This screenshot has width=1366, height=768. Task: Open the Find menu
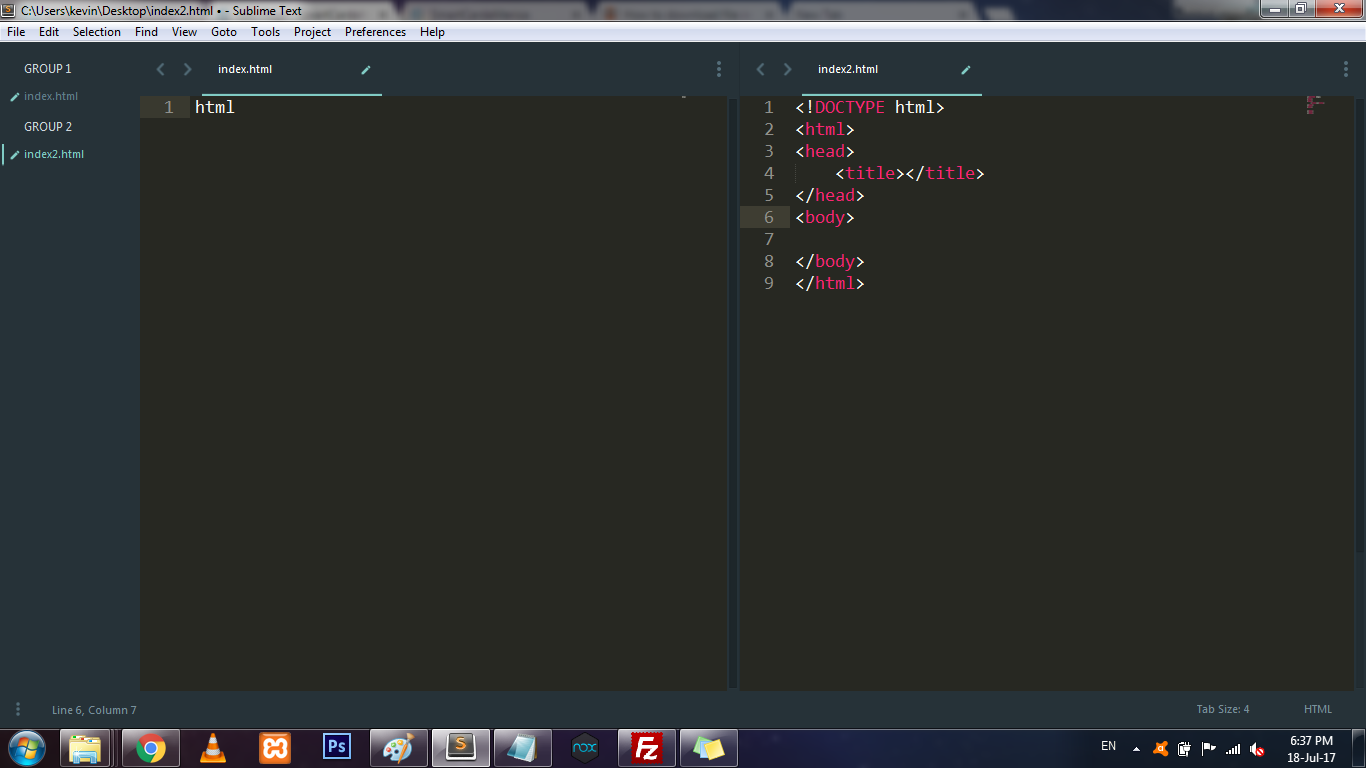[x=146, y=32]
